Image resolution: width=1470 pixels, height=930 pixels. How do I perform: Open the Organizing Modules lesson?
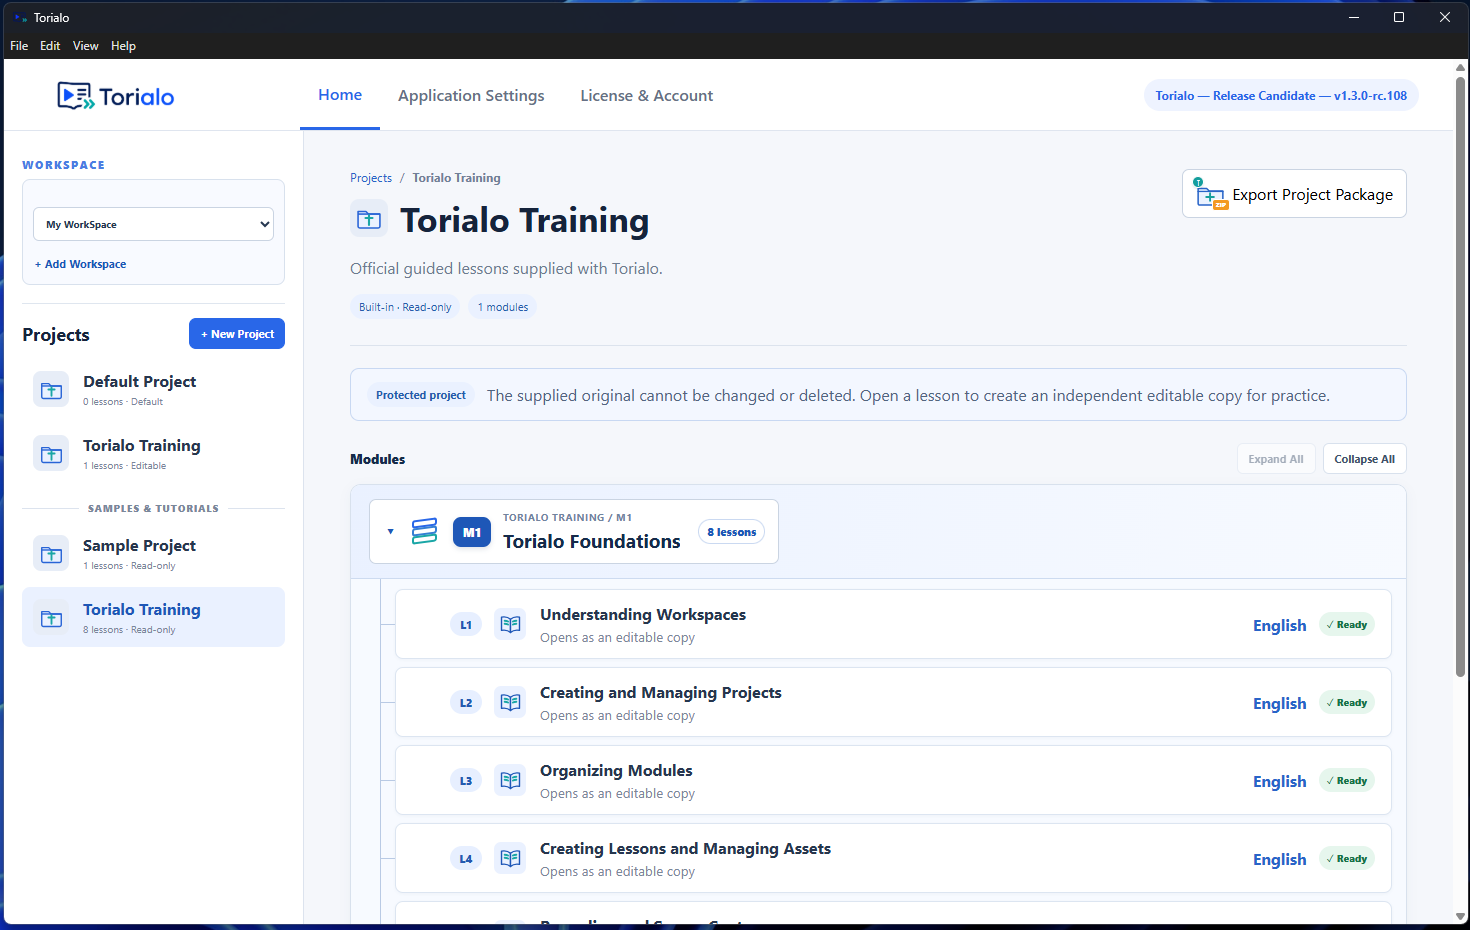click(x=893, y=780)
